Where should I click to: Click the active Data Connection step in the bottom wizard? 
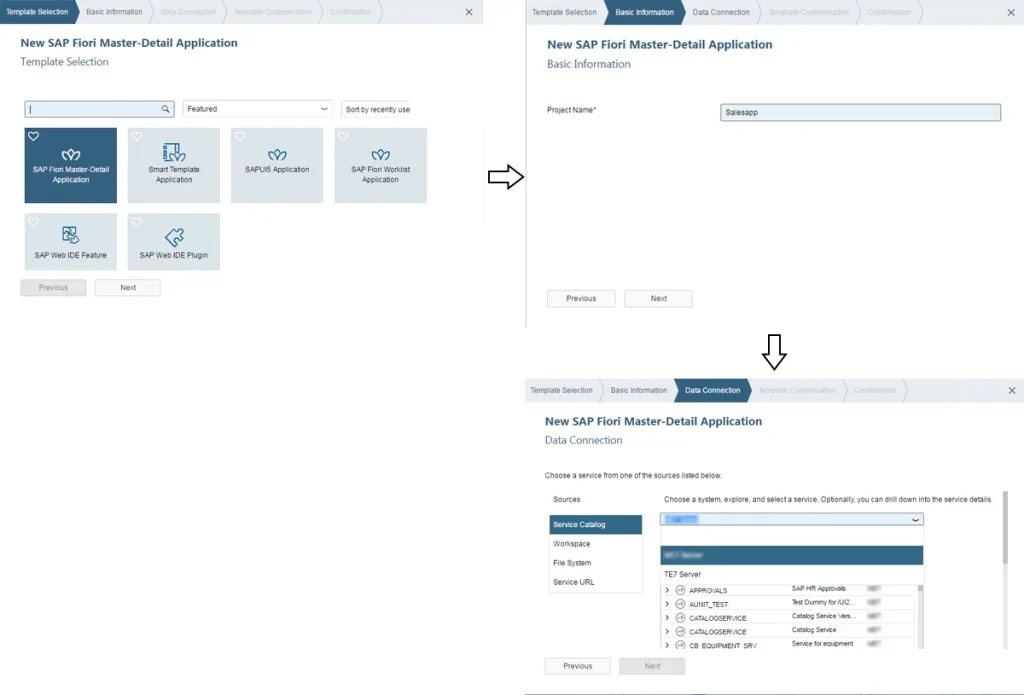(712, 390)
